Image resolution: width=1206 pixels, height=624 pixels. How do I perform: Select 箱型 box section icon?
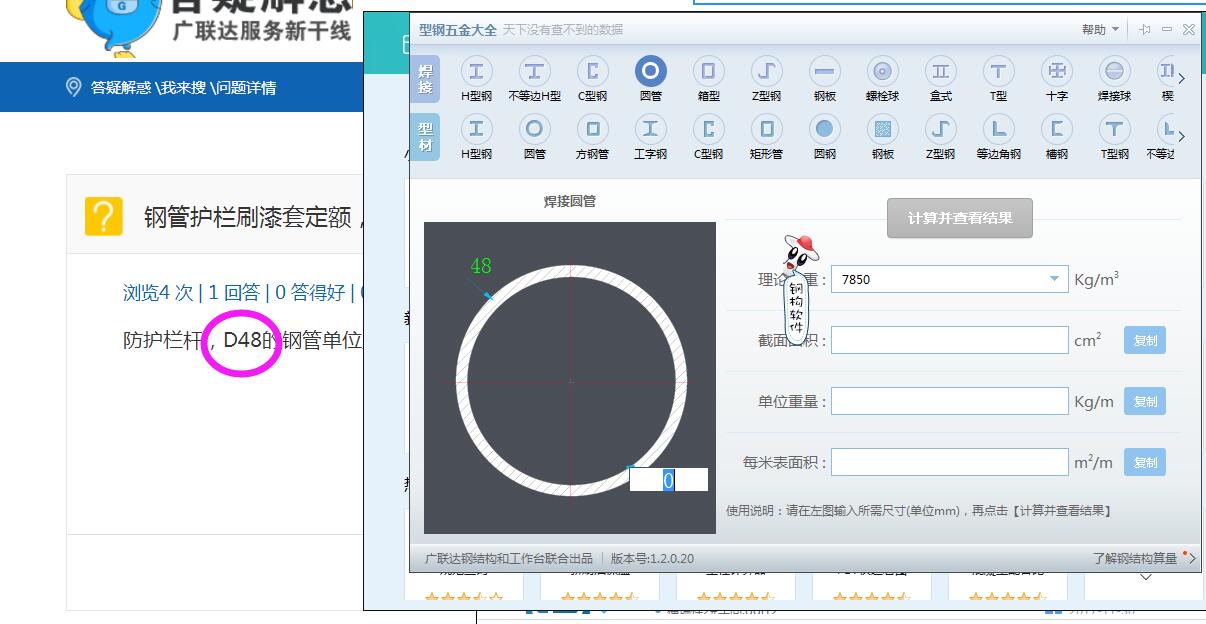[x=709, y=79]
